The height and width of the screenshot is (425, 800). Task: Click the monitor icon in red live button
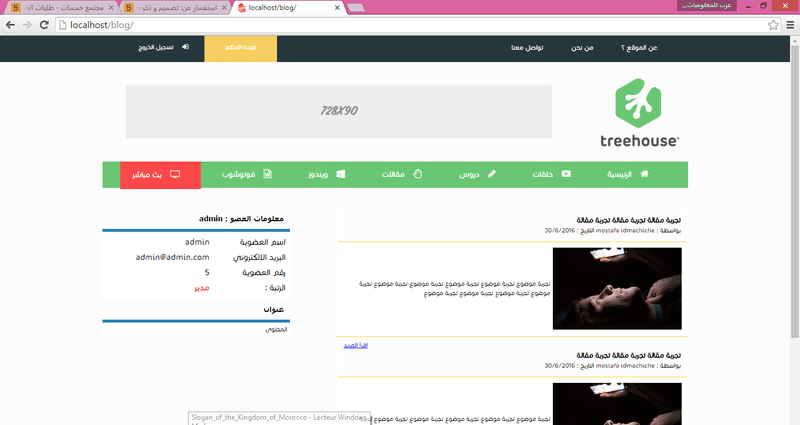(175, 174)
